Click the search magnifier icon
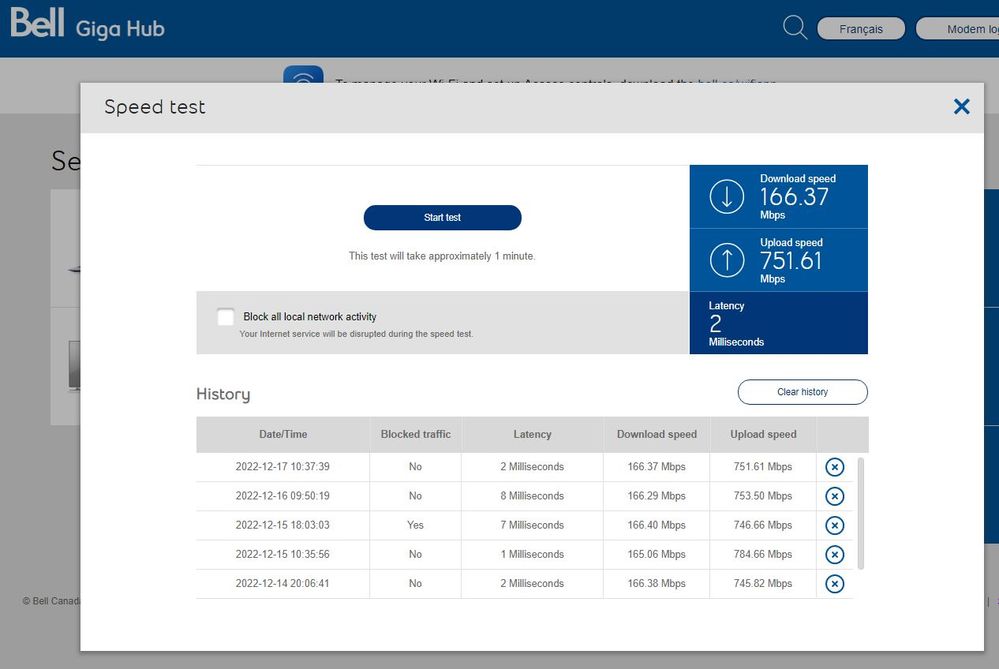The height and width of the screenshot is (669, 999). tap(795, 28)
